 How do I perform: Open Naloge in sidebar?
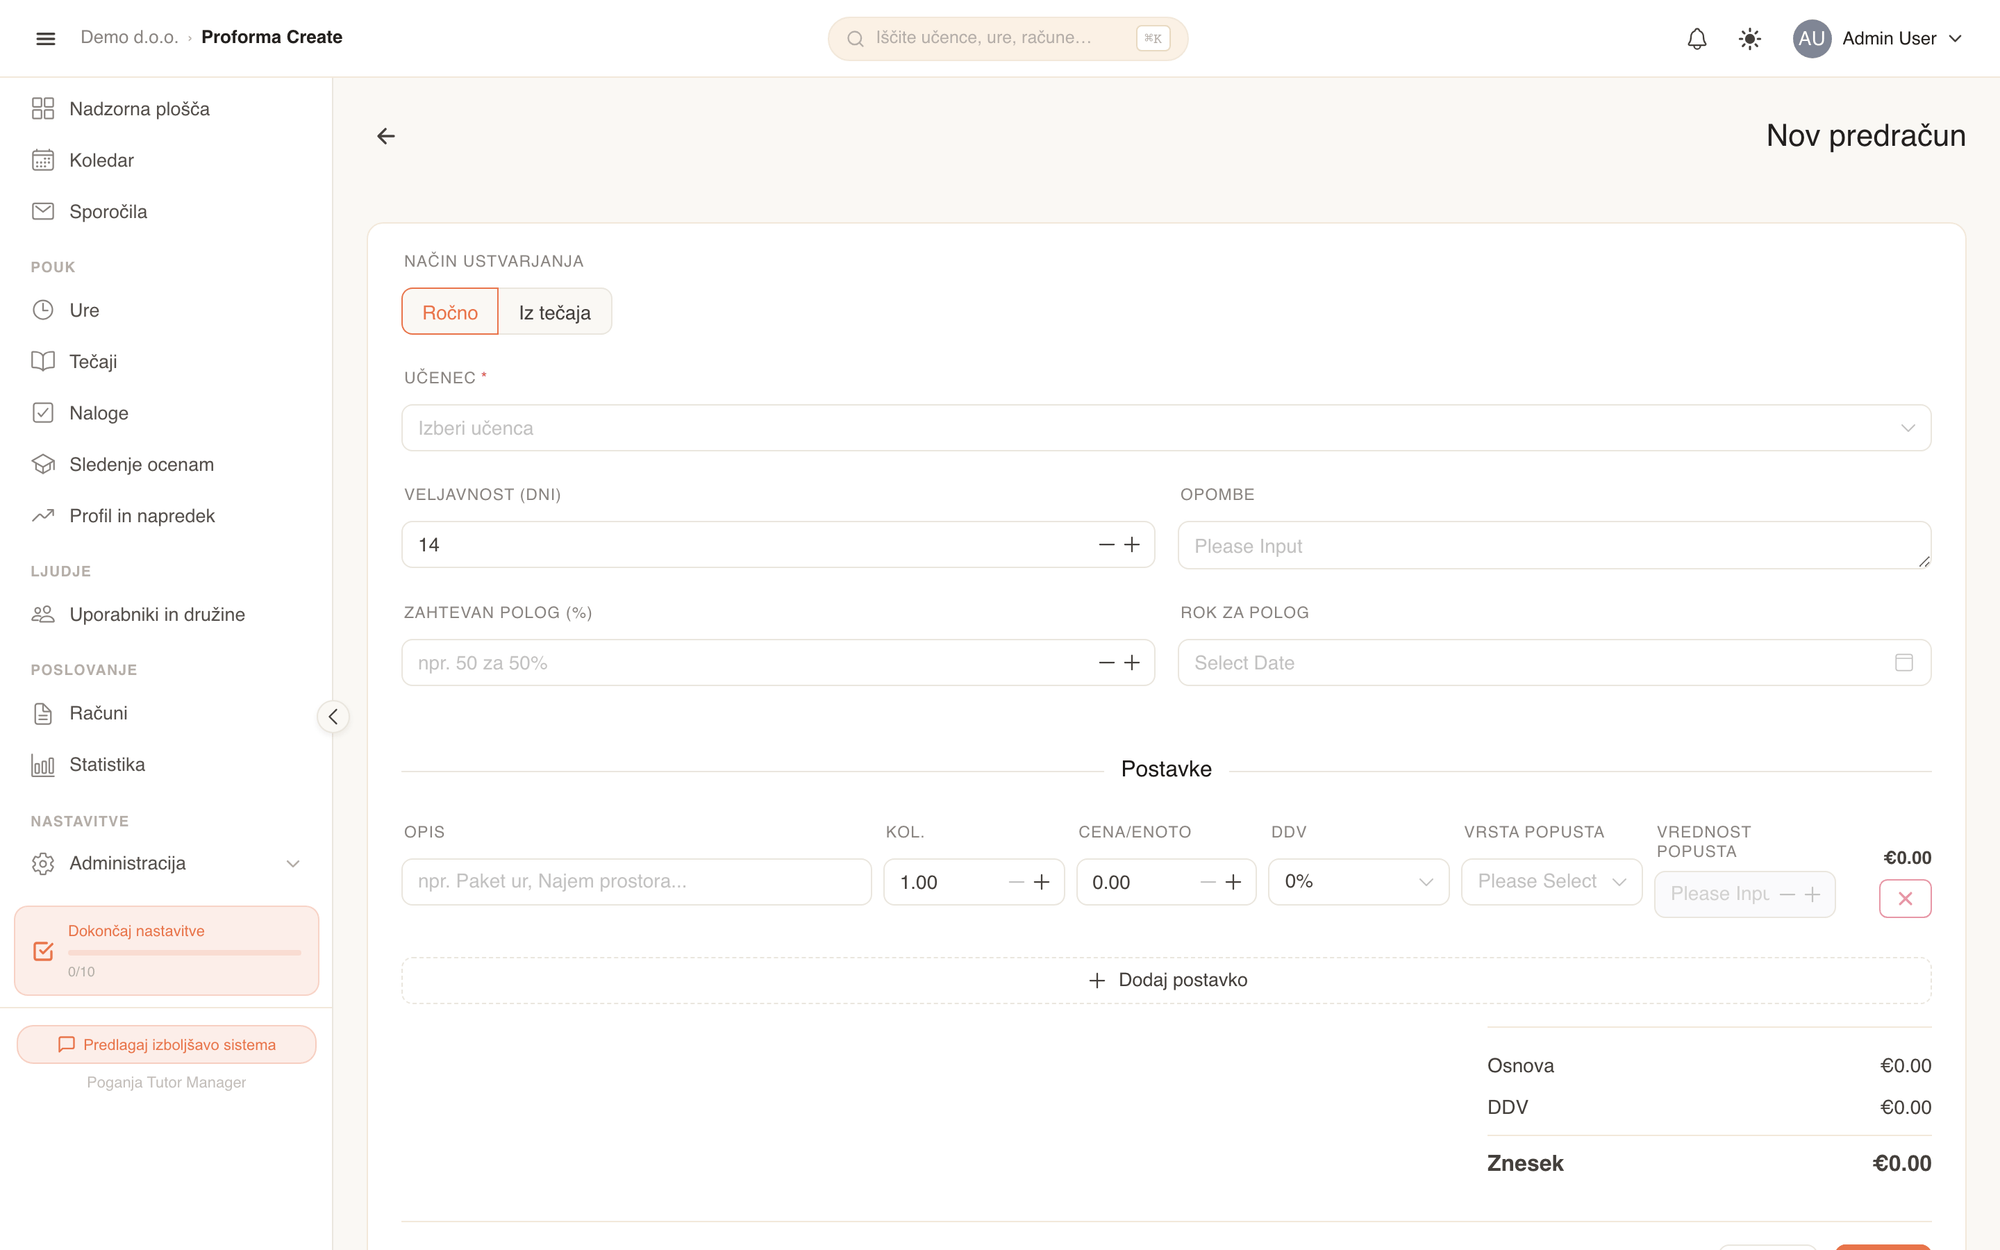[166, 412]
